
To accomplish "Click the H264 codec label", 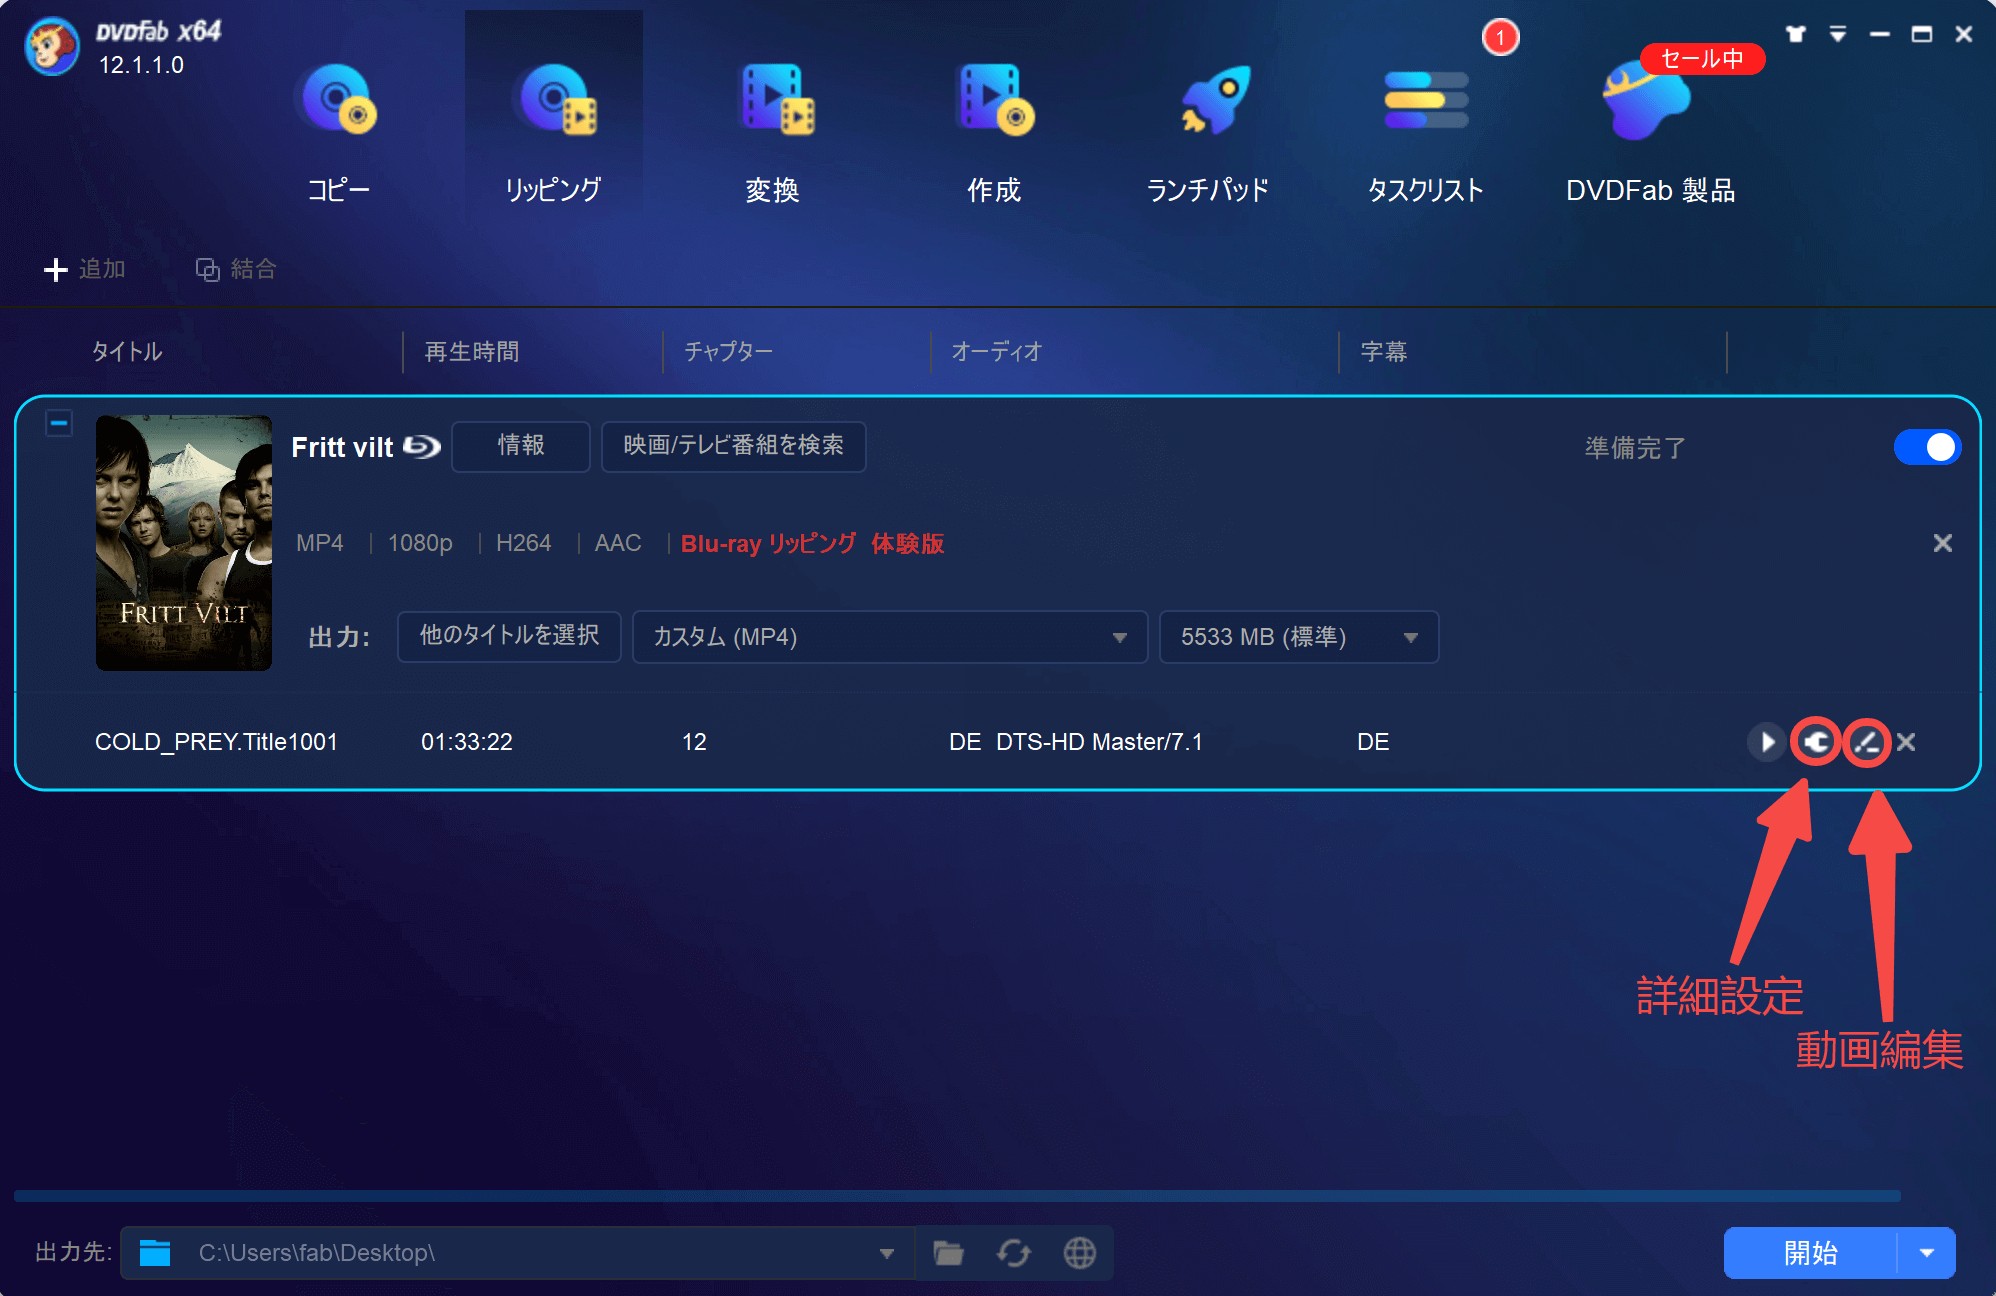I will point(523,543).
